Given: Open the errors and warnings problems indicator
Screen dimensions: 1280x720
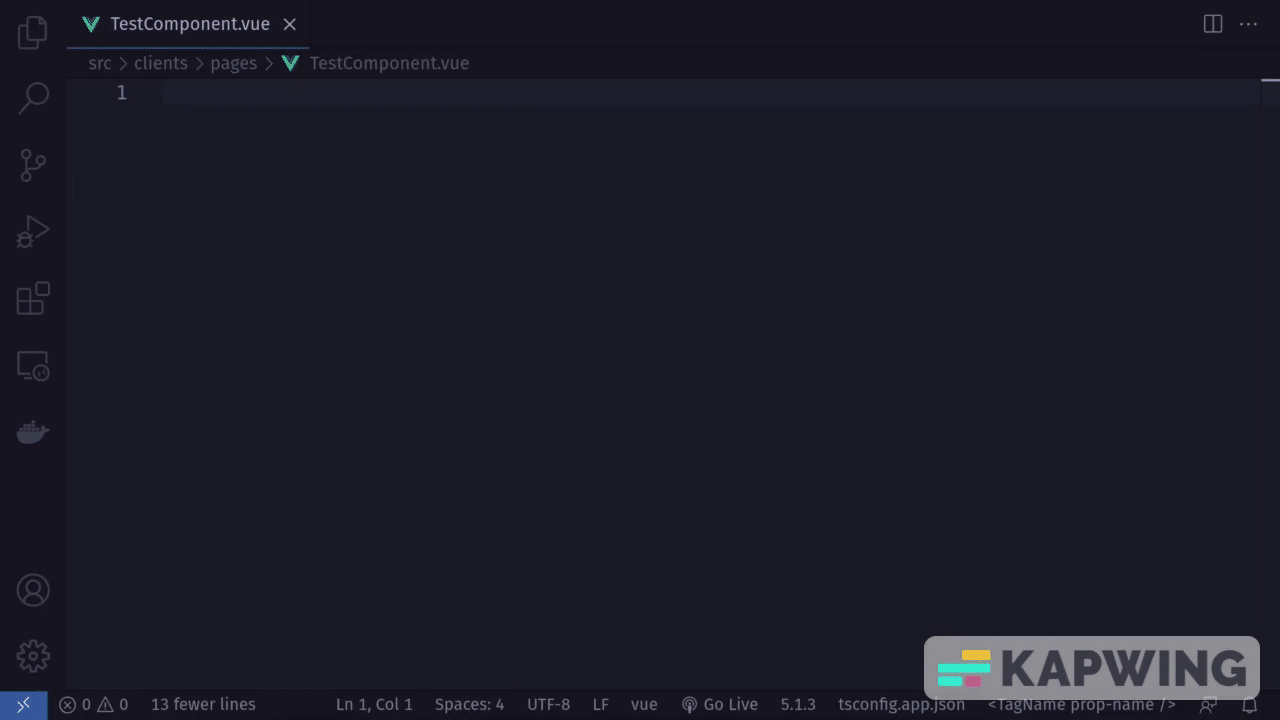Looking at the screenshot, I should click(93, 704).
